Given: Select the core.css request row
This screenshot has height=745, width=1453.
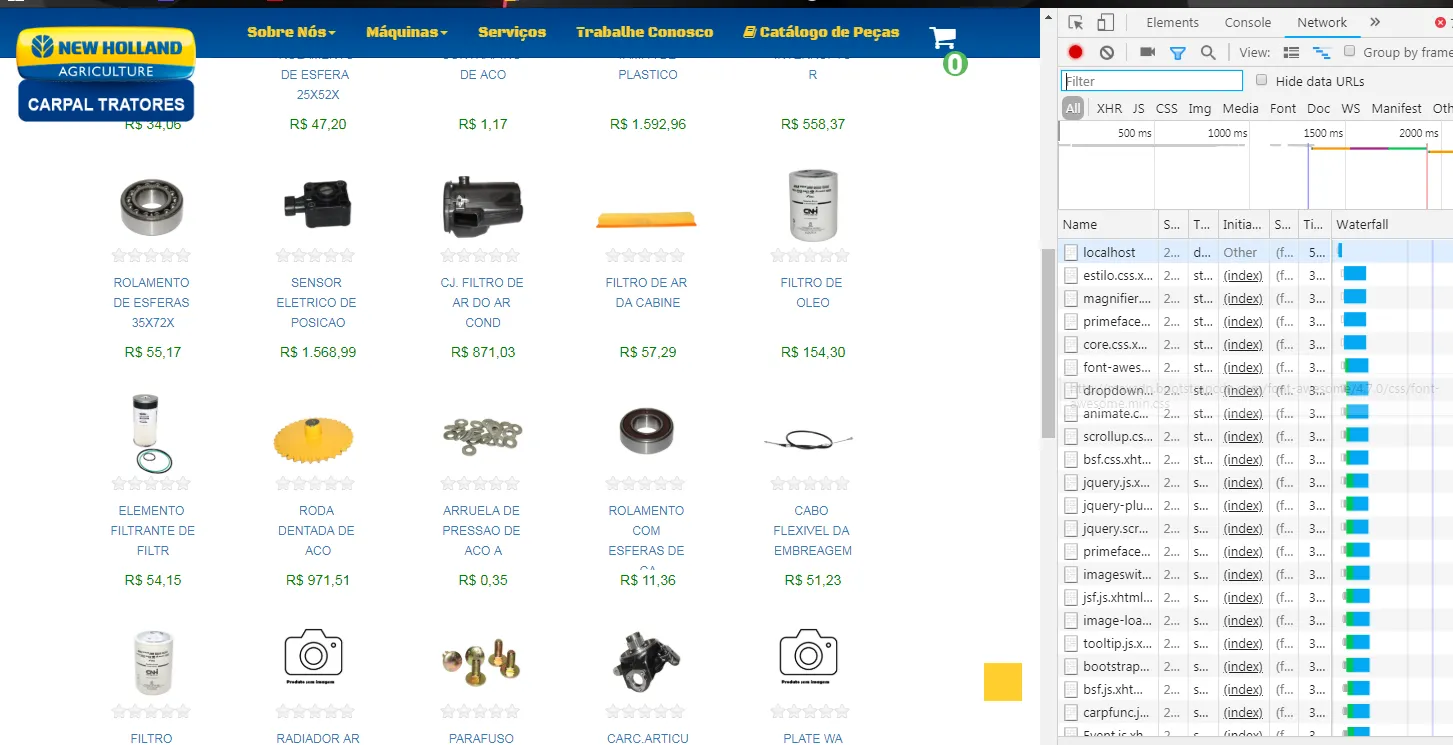Looking at the screenshot, I should 1255,344.
